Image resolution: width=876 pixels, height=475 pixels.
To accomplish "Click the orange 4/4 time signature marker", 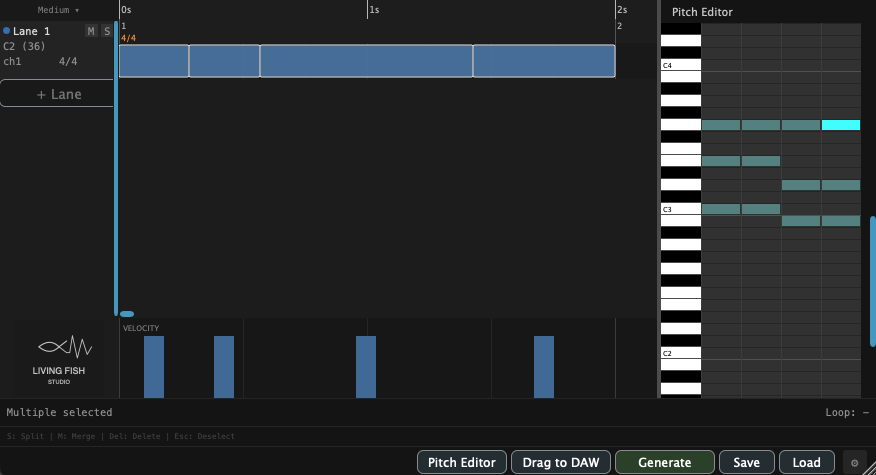I will point(128,38).
